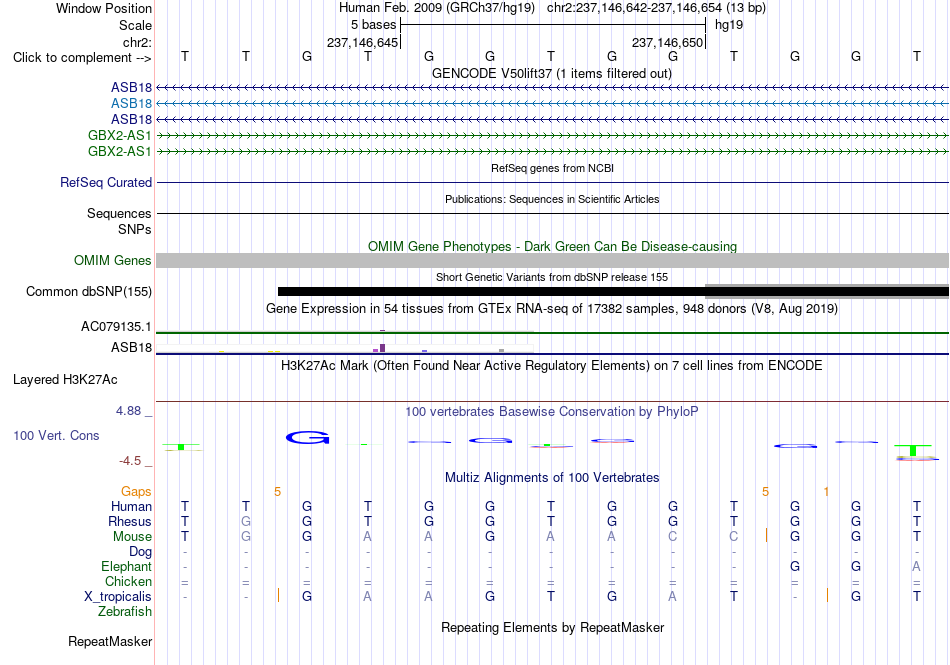Click the chr2:237,146,642-237,146,654 (13 bp) position text

click(x=656, y=8)
